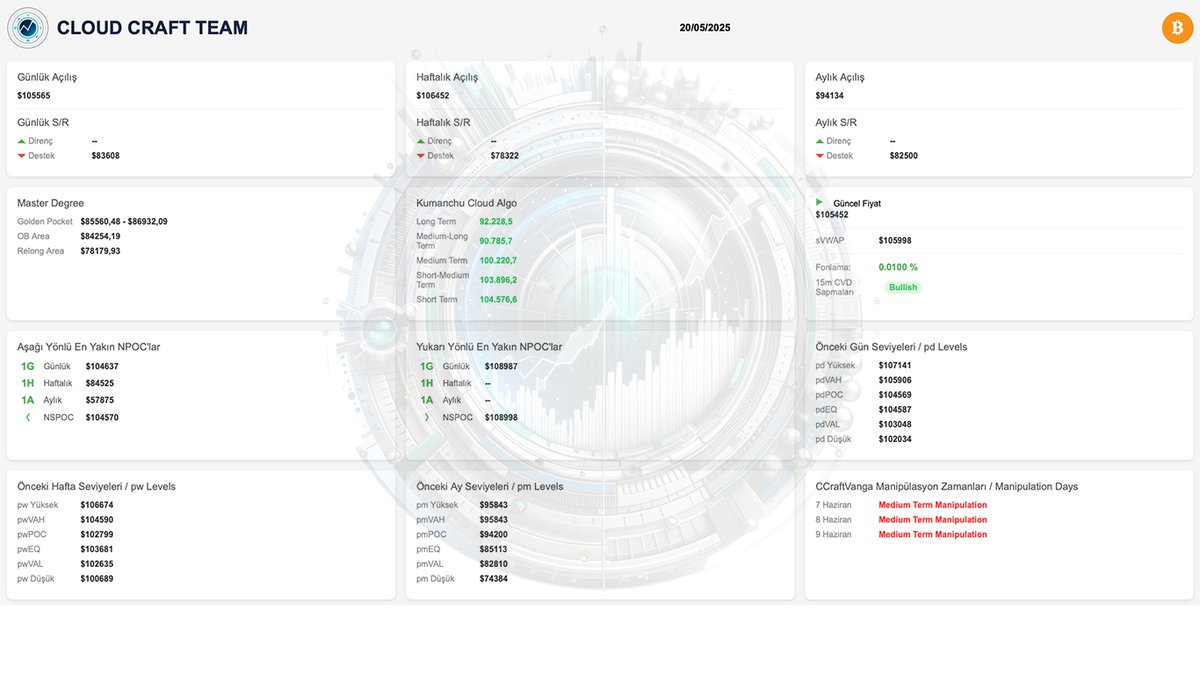
Task: Click Medium Term Manipulation for 8 Haziran
Action: 933,520
